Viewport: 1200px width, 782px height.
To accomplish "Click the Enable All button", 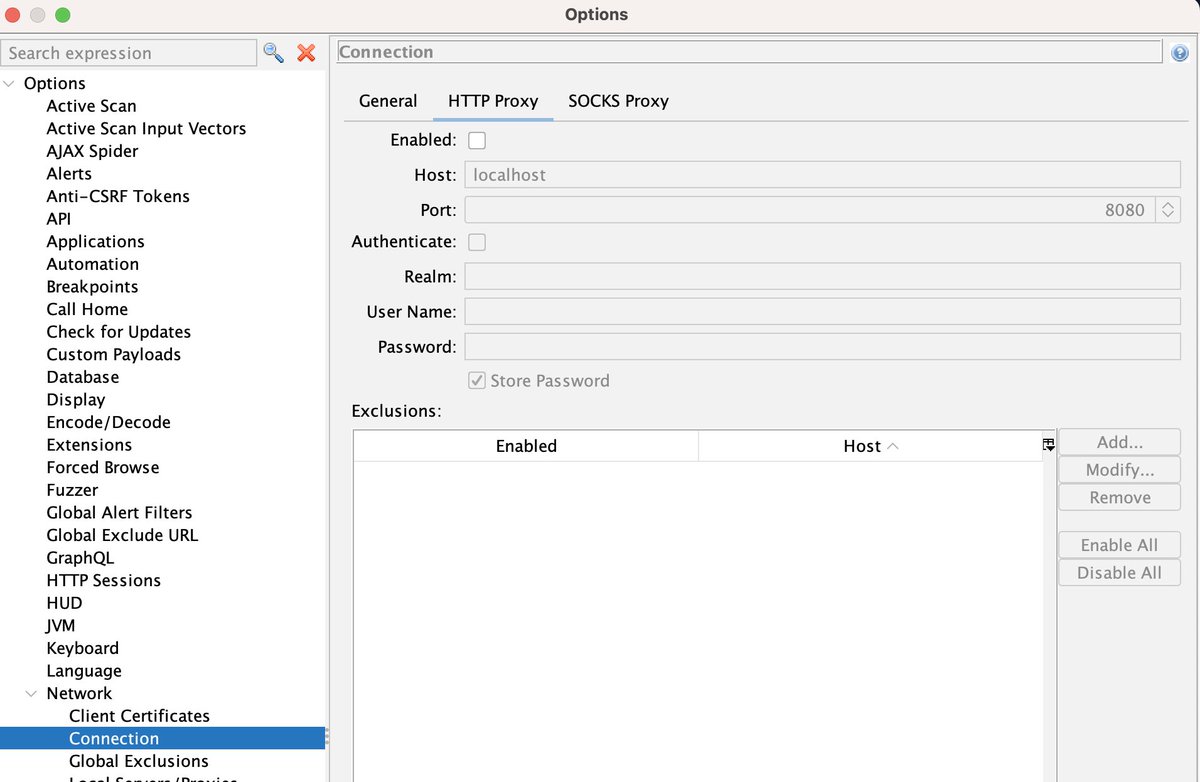I will tap(1120, 545).
